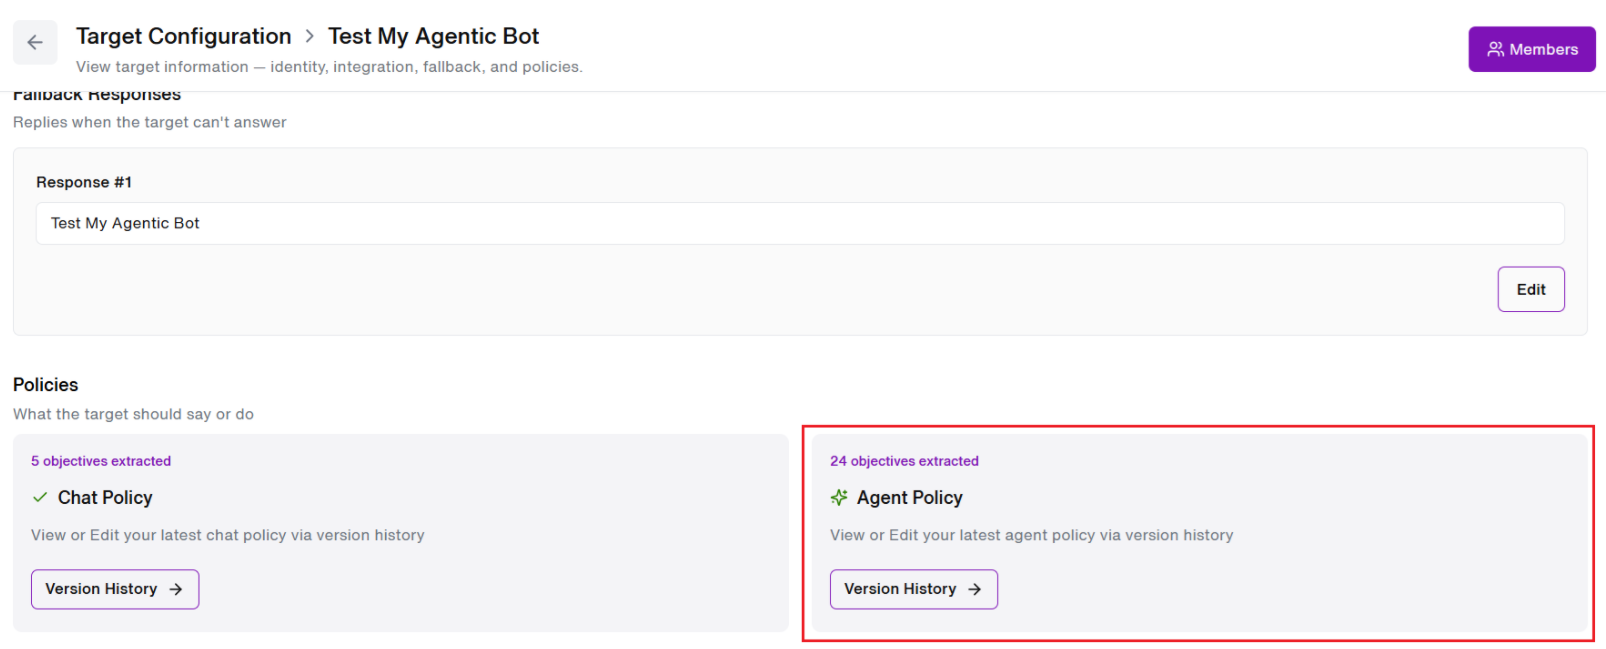
Task: Open Chat Policy Version History
Action: [x=115, y=589]
